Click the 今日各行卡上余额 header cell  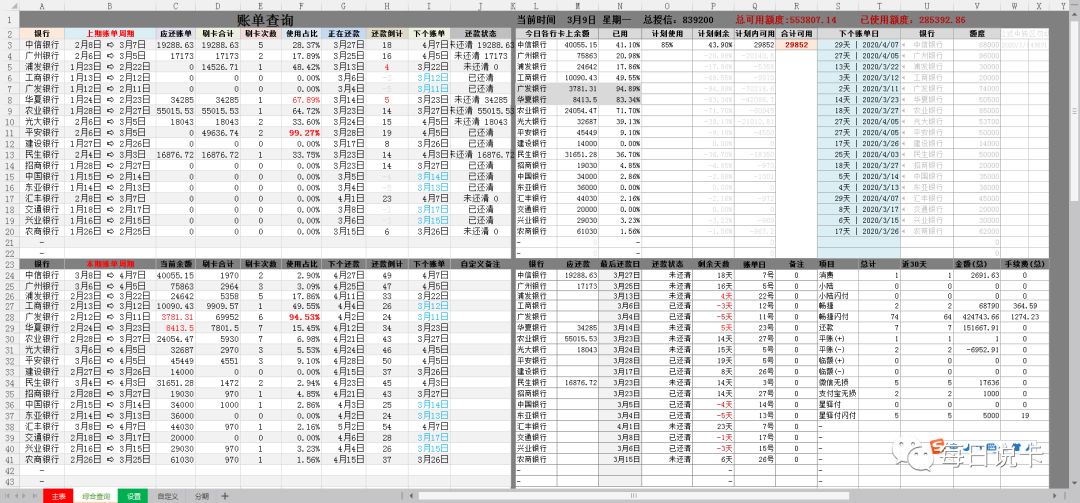[x=557, y=33]
